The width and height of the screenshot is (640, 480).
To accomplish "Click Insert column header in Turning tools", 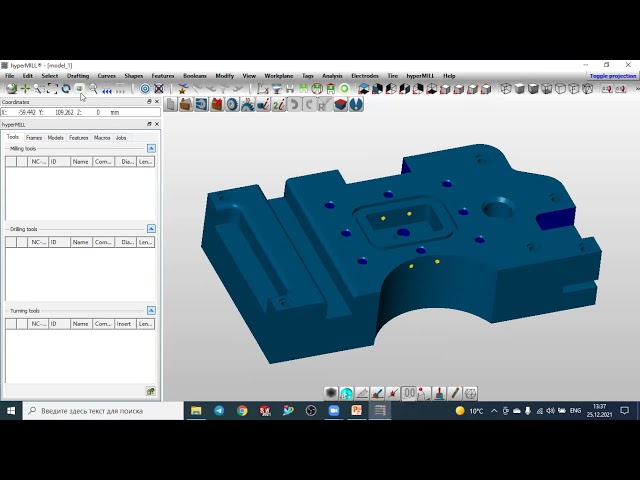I will tap(124, 324).
